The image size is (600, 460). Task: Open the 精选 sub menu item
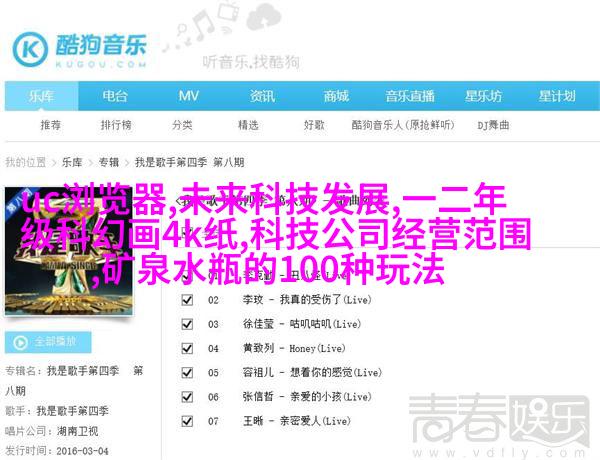pyautogui.click(x=248, y=125)
